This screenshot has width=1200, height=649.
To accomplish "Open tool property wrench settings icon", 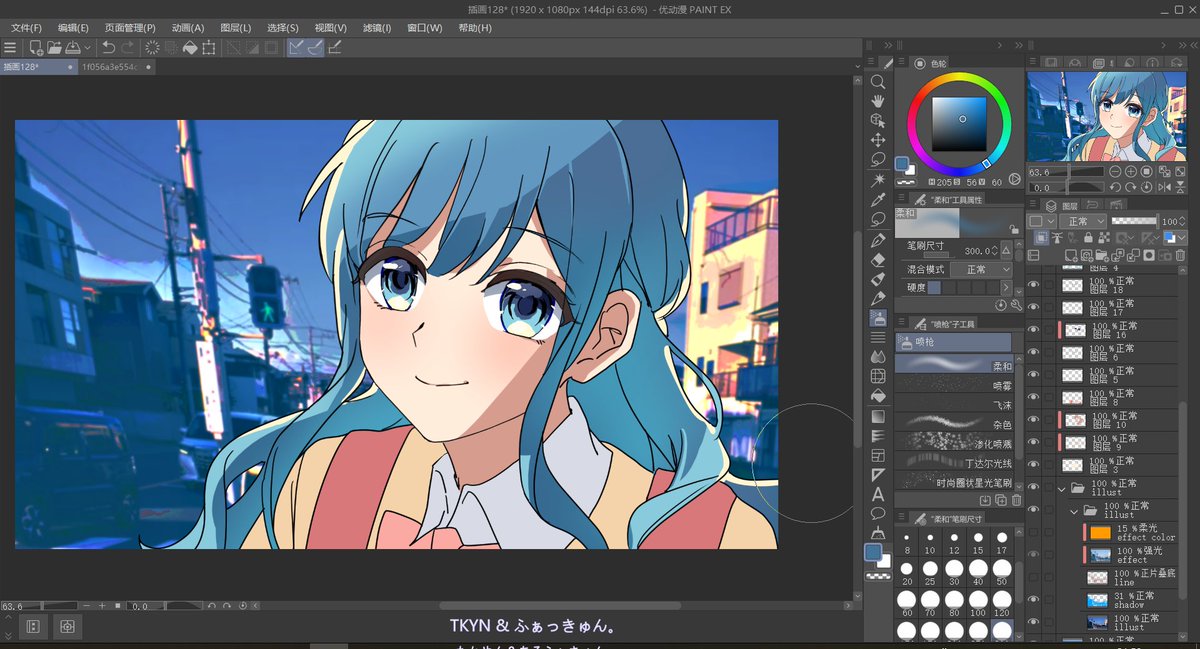I will pyautogui.click(x=1016, y=305).
